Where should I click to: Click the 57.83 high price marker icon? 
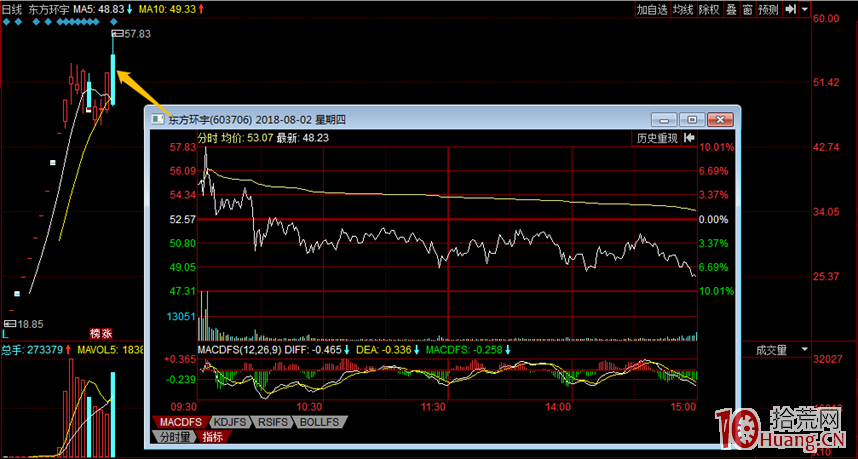coord(118,34)
